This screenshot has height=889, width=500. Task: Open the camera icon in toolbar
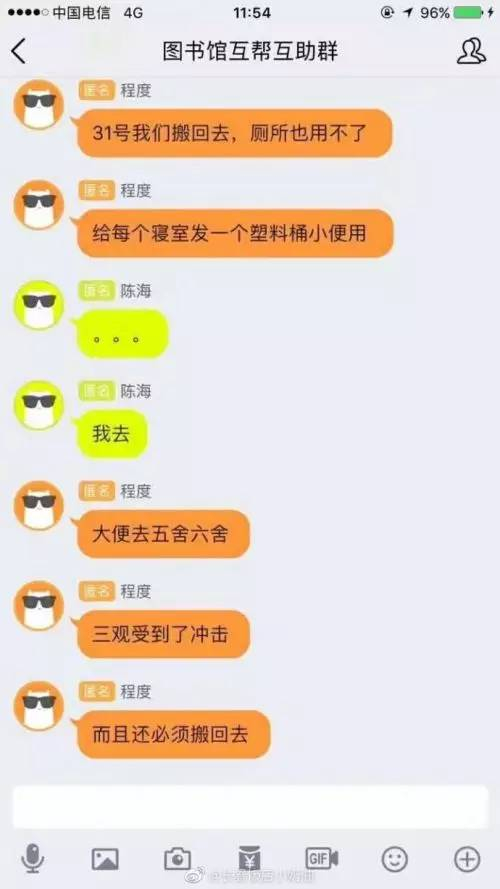point(177,859)
